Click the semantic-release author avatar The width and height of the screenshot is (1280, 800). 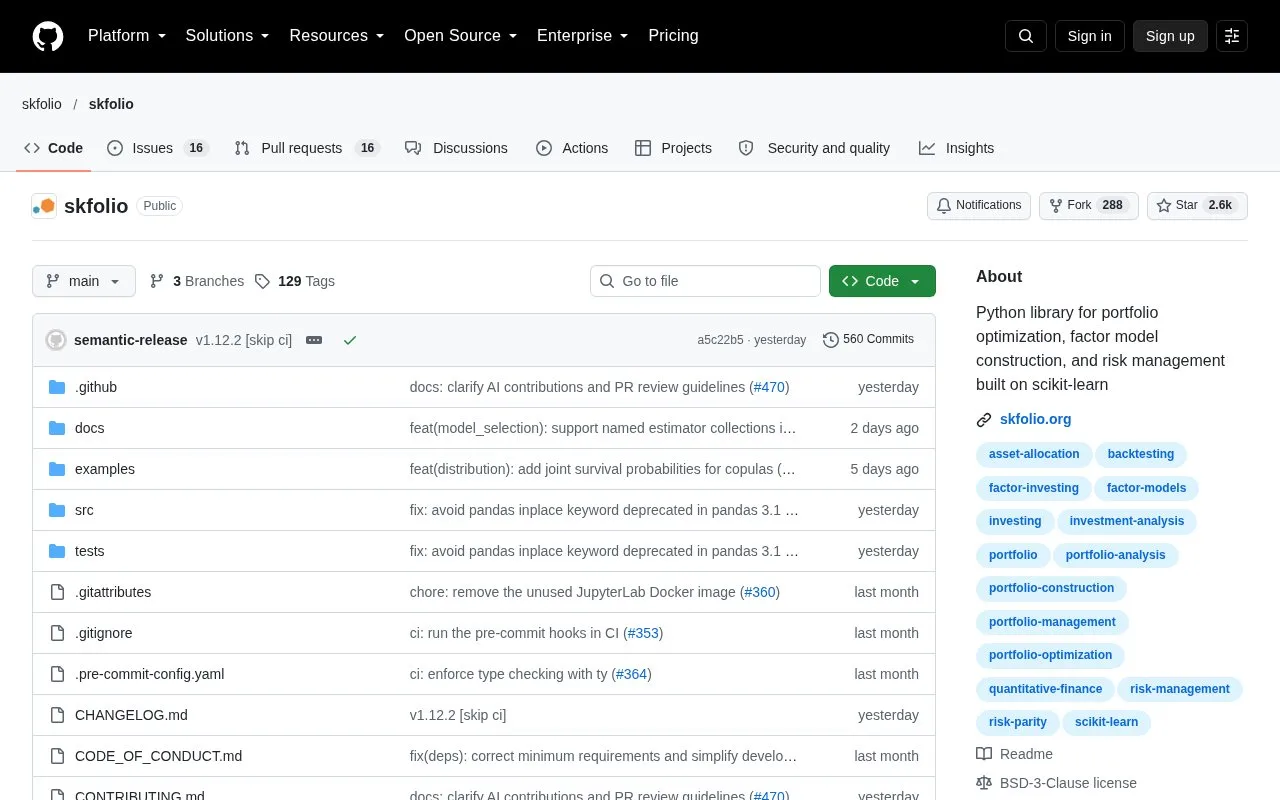[x=56, y=340]
